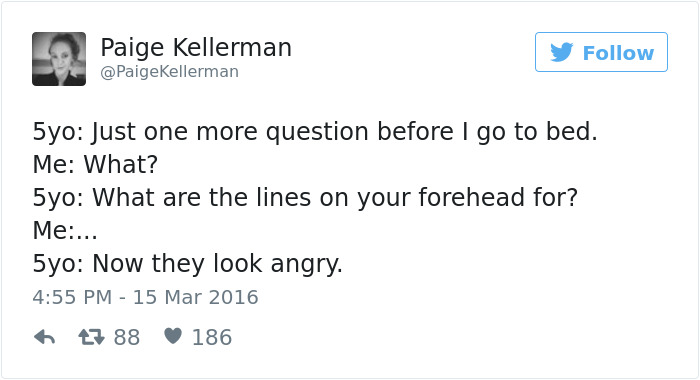Viewport: 700px width, 380px height.
Task: Like the tweet with the heart icon
Action: tap(173, 336)
